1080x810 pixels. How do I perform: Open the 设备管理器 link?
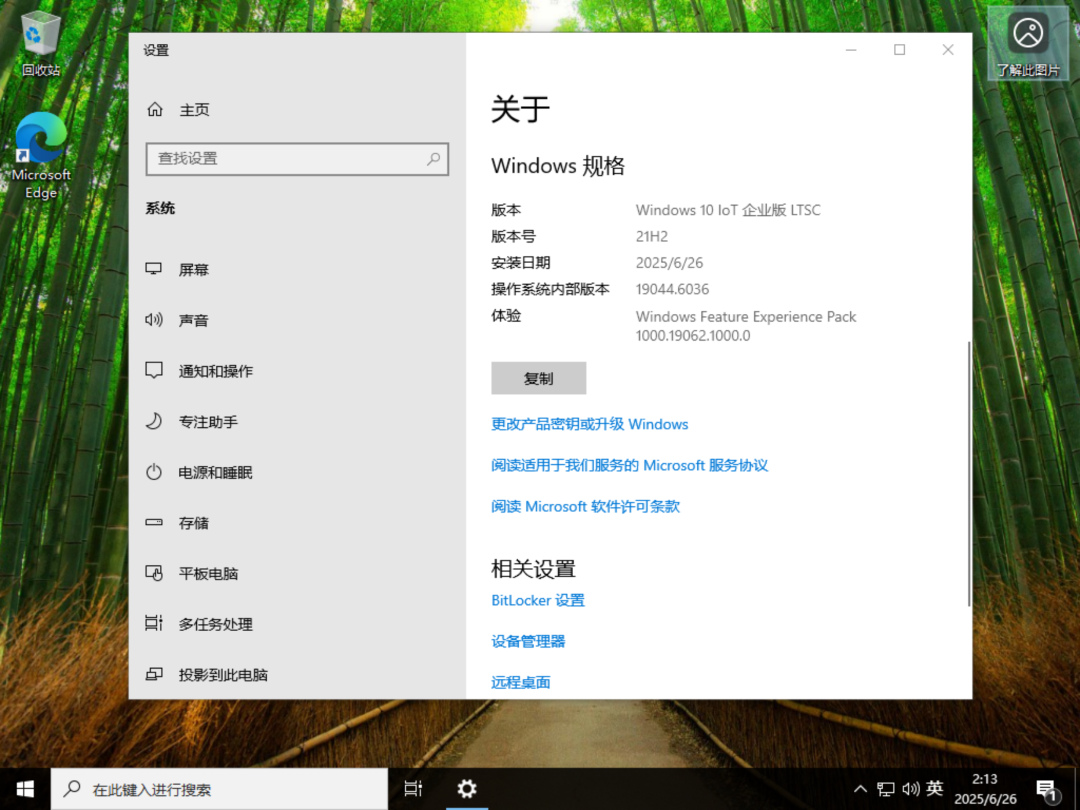pos(528,641)
